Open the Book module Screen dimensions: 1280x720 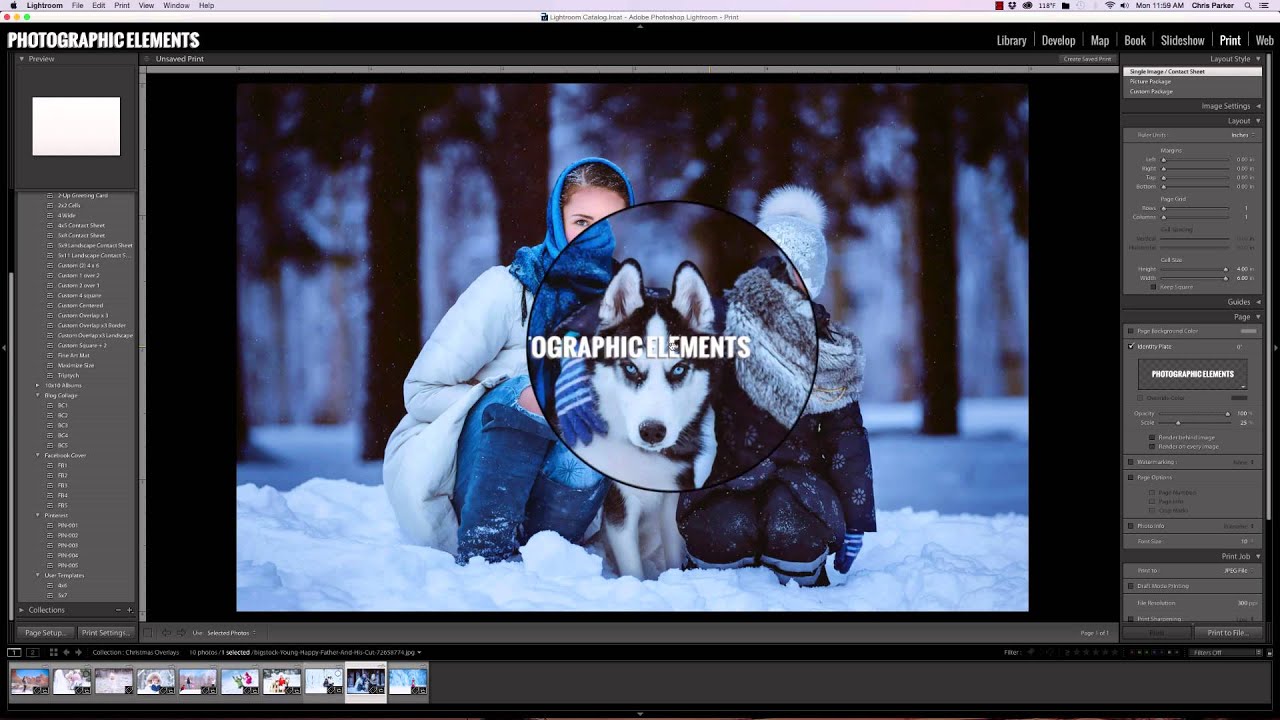click(x=1135, y=41)
